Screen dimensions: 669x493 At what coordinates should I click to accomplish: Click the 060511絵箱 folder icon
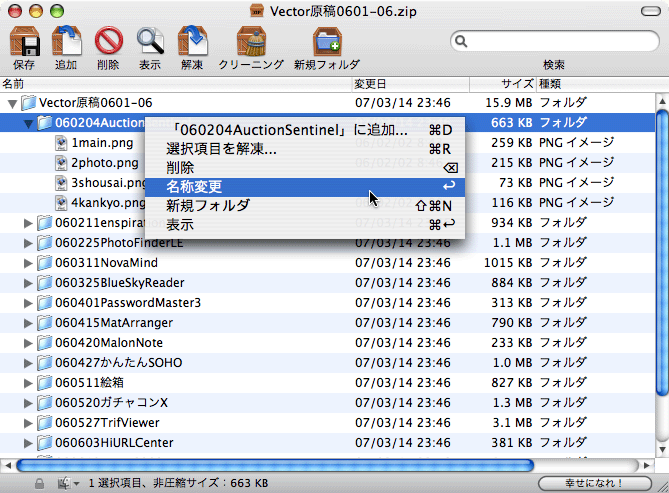44,383
